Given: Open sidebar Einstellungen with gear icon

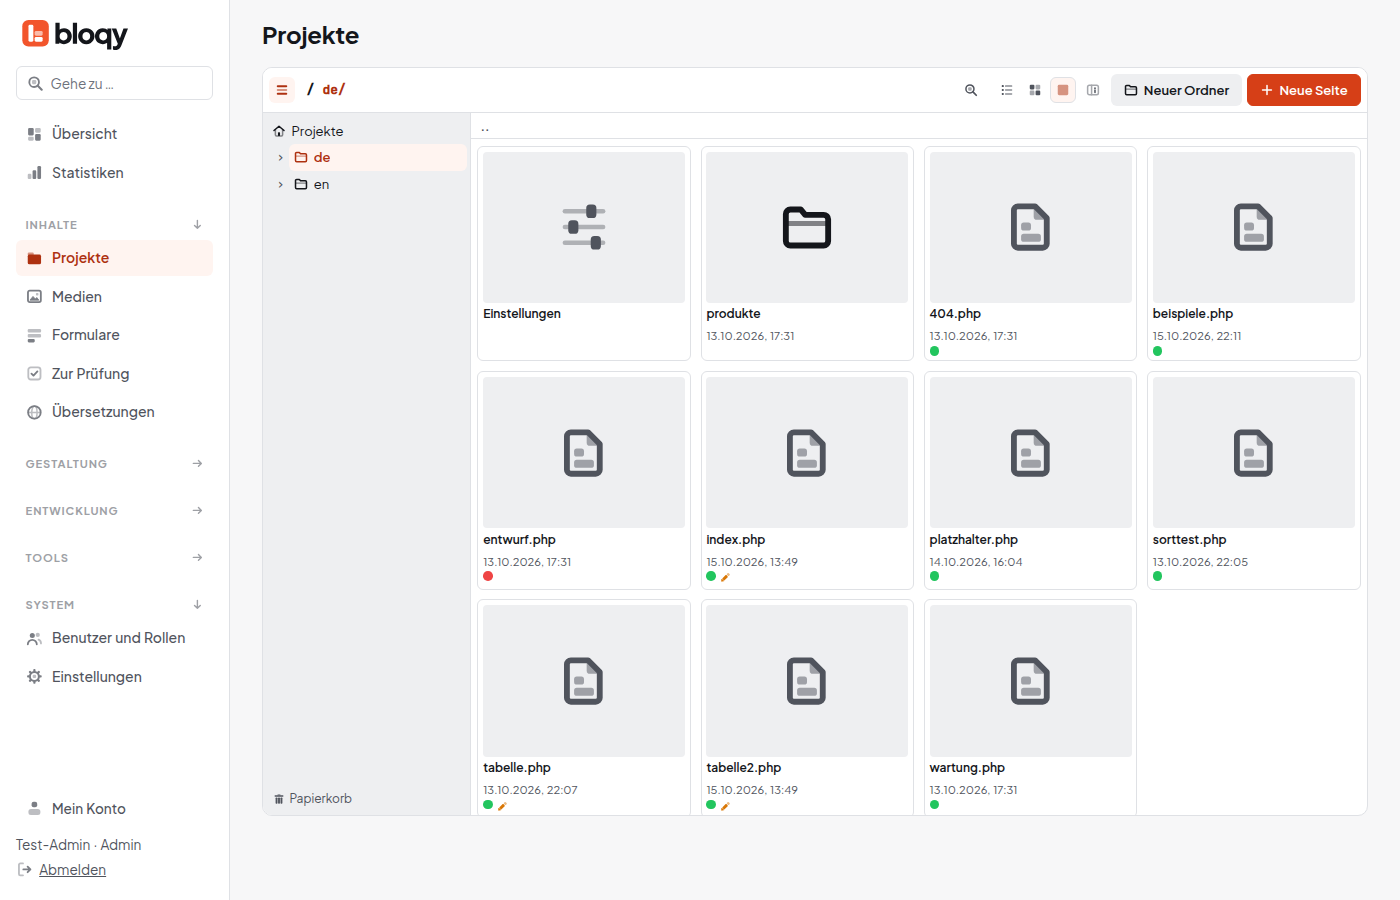Looking at the screenshot, I should (x=114, y=677).
